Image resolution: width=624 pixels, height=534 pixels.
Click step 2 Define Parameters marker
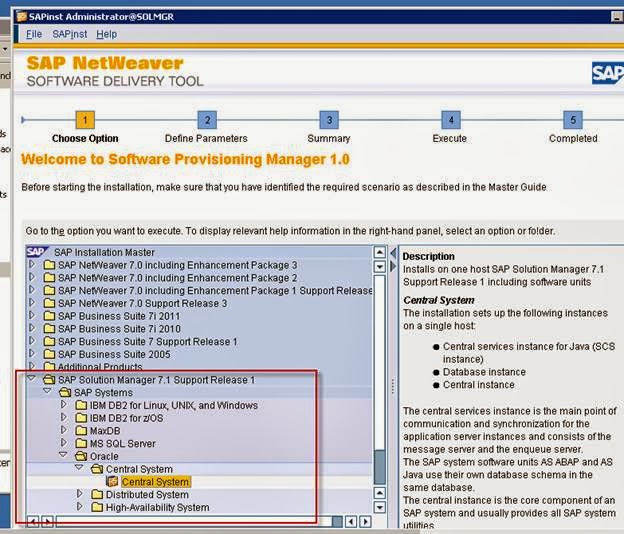click(x=207, y=120)
